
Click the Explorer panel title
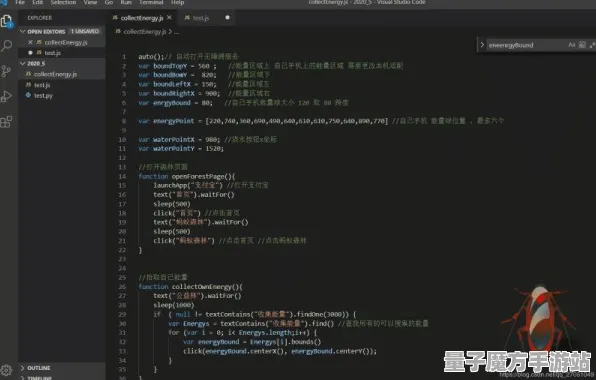40,18
